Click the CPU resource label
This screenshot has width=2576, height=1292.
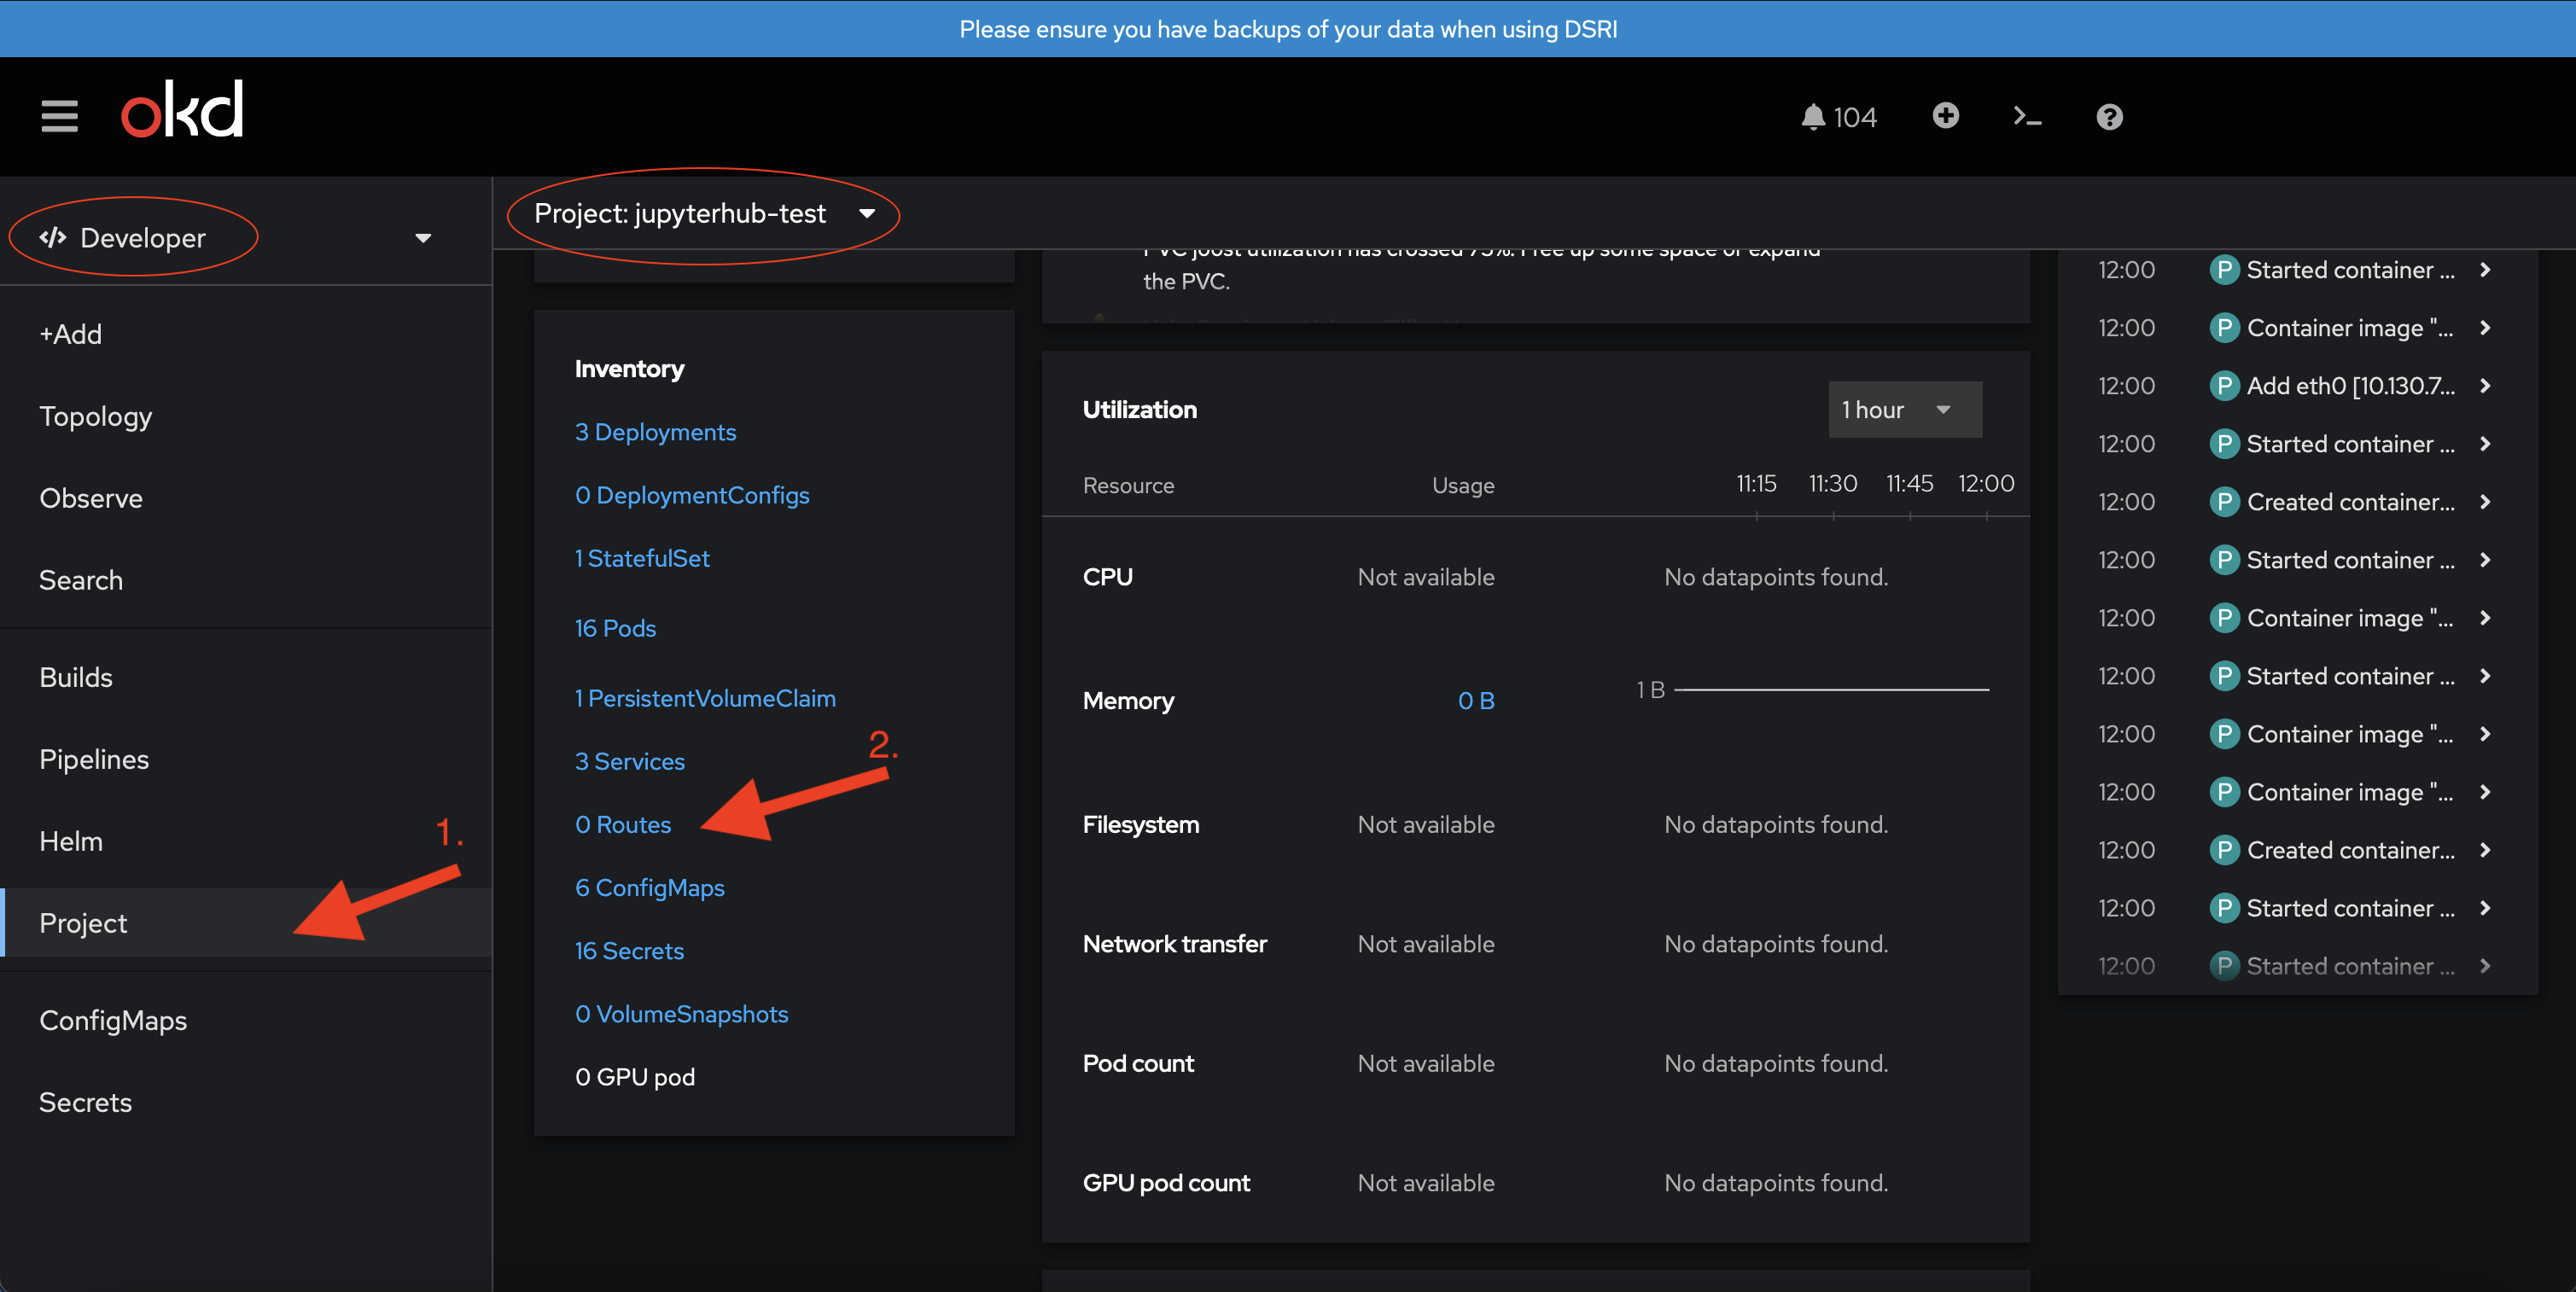pyautogui.click(x=1107, y=577)
